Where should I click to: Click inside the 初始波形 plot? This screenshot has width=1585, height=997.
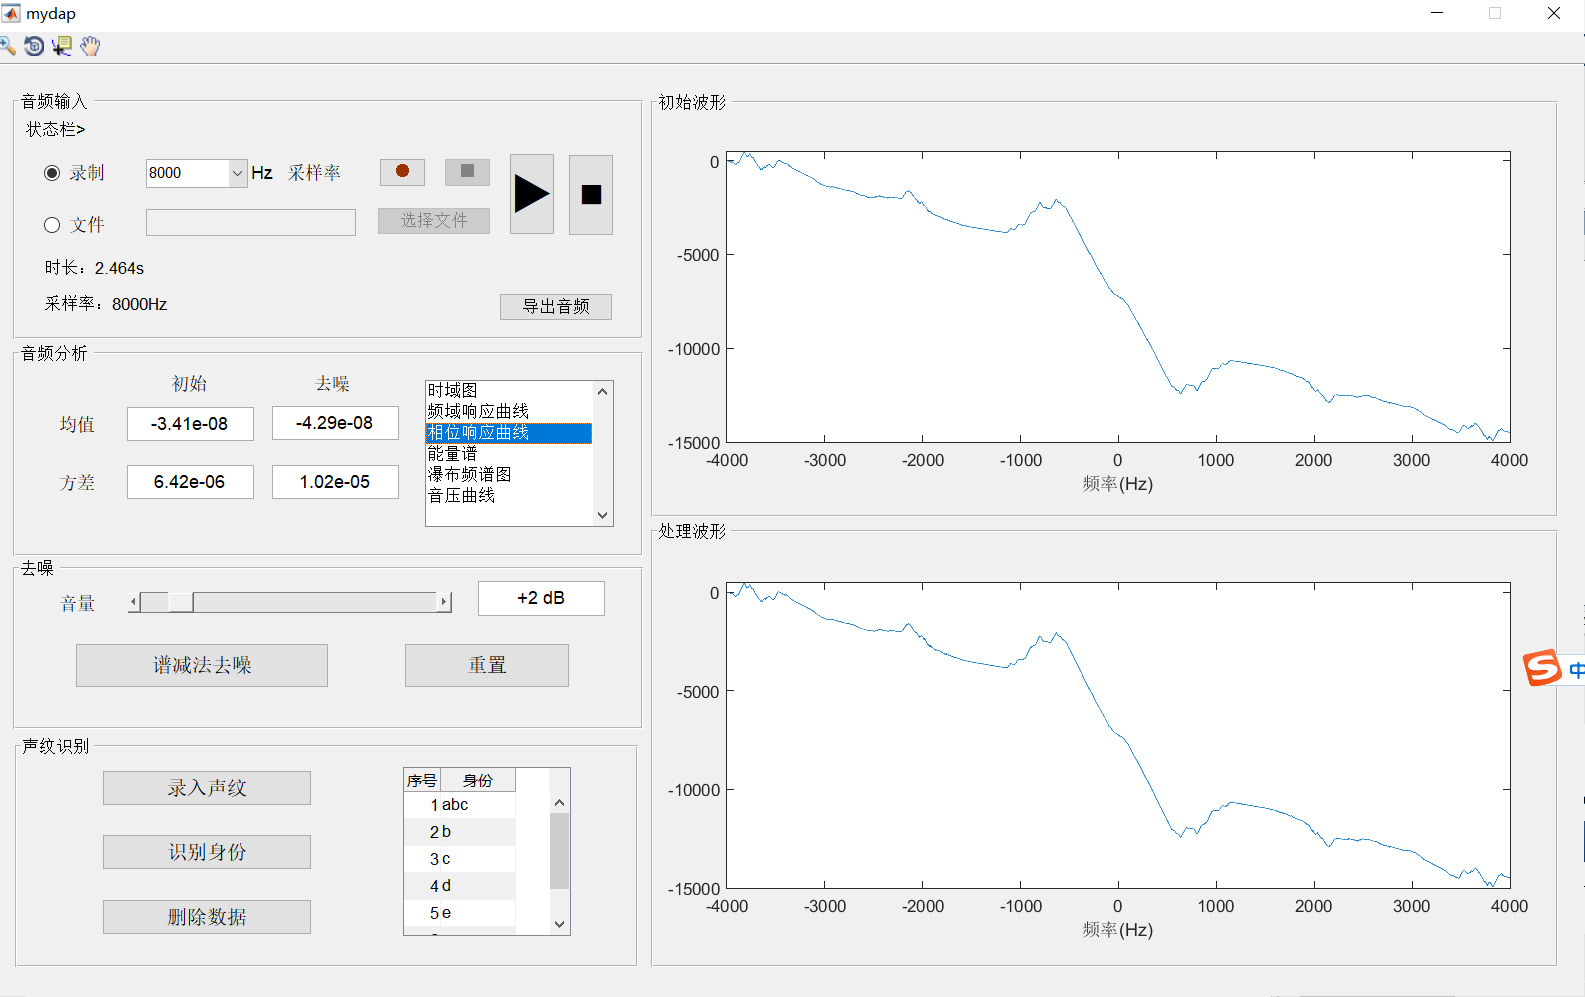1118,297
